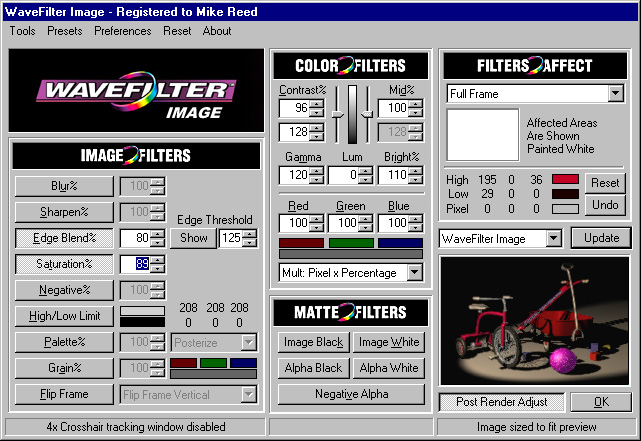Toggle the Blur% filter button
This screenshot has height=441, width=641.
pyautogui.click(x=64, y=186)
